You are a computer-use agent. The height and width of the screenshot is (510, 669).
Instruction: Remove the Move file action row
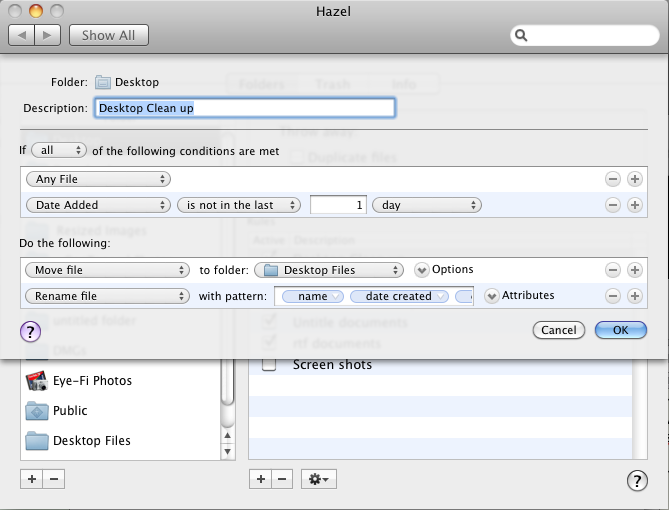coord(612,270)
